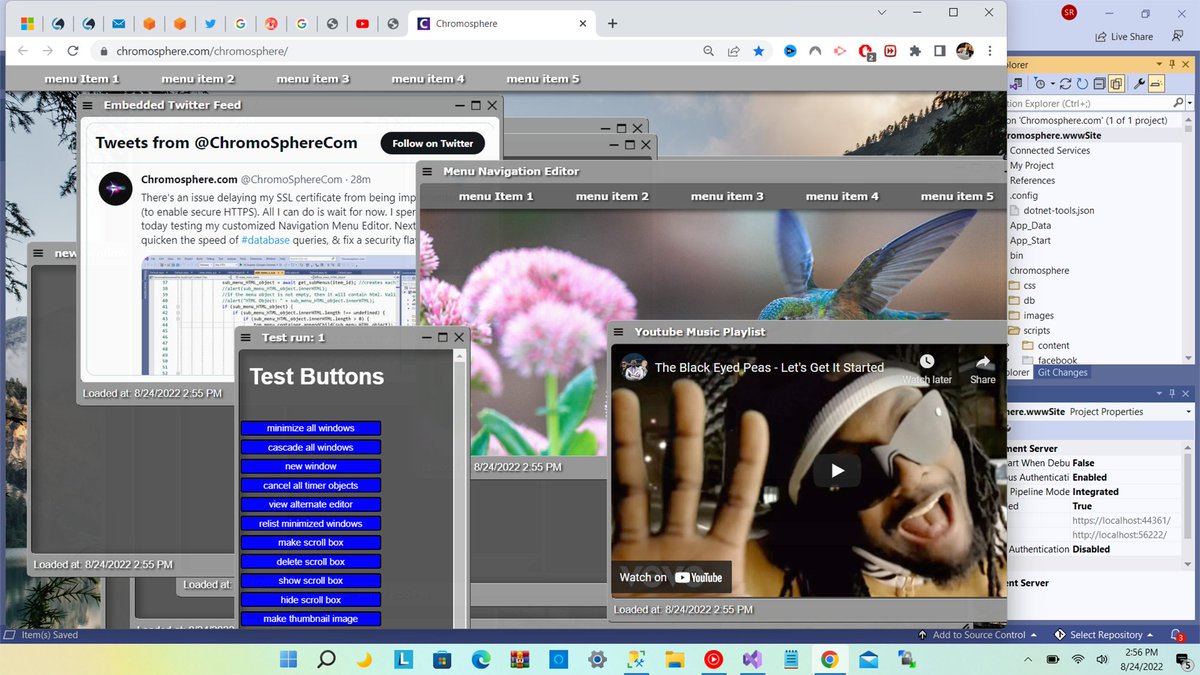Click the red fast-forward extension icon
The width and height of the screenshot is (1200, 675).
click(x=890, y=51)
